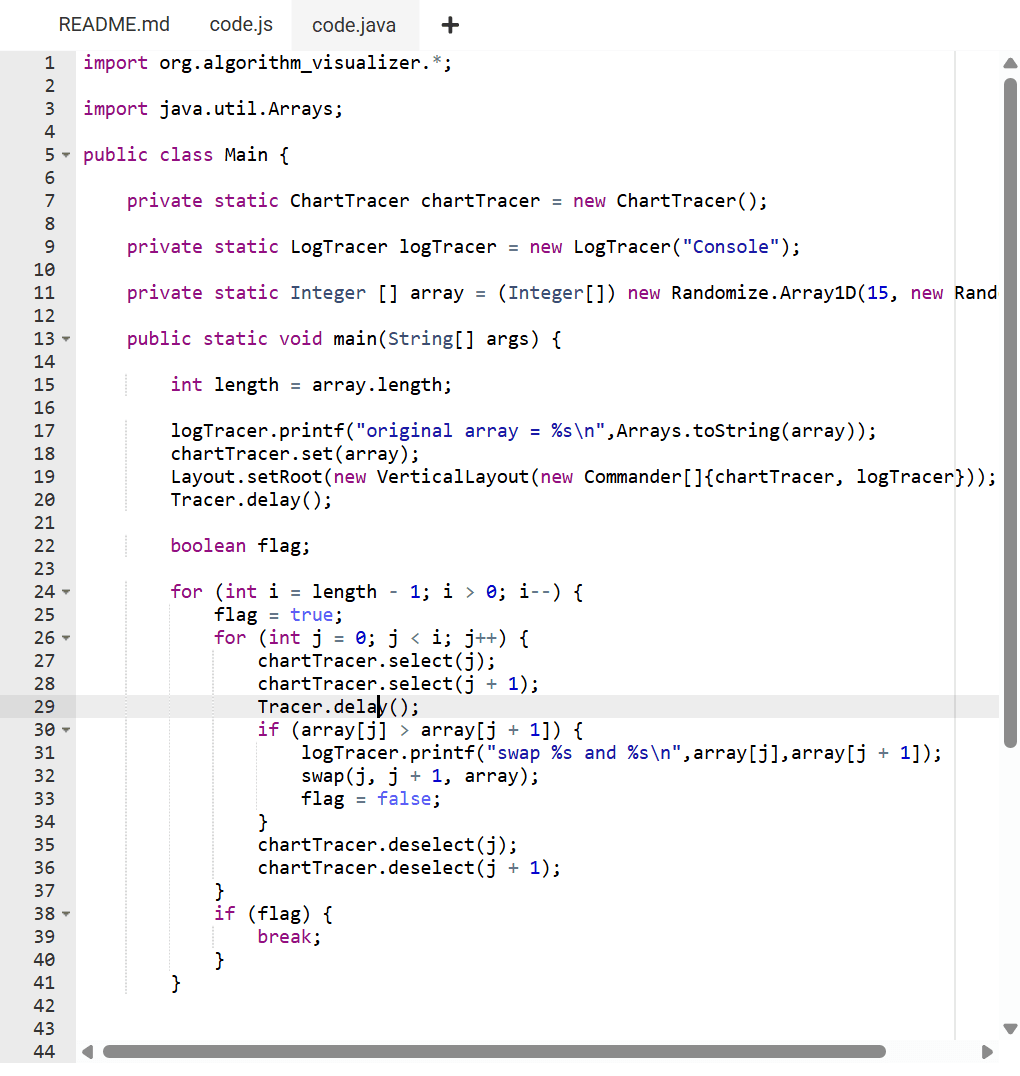The height and width of the screenshot is (1076, 1020).
Task: Click the horizontal scrollbar right arrow
Action: point(988,1052)
